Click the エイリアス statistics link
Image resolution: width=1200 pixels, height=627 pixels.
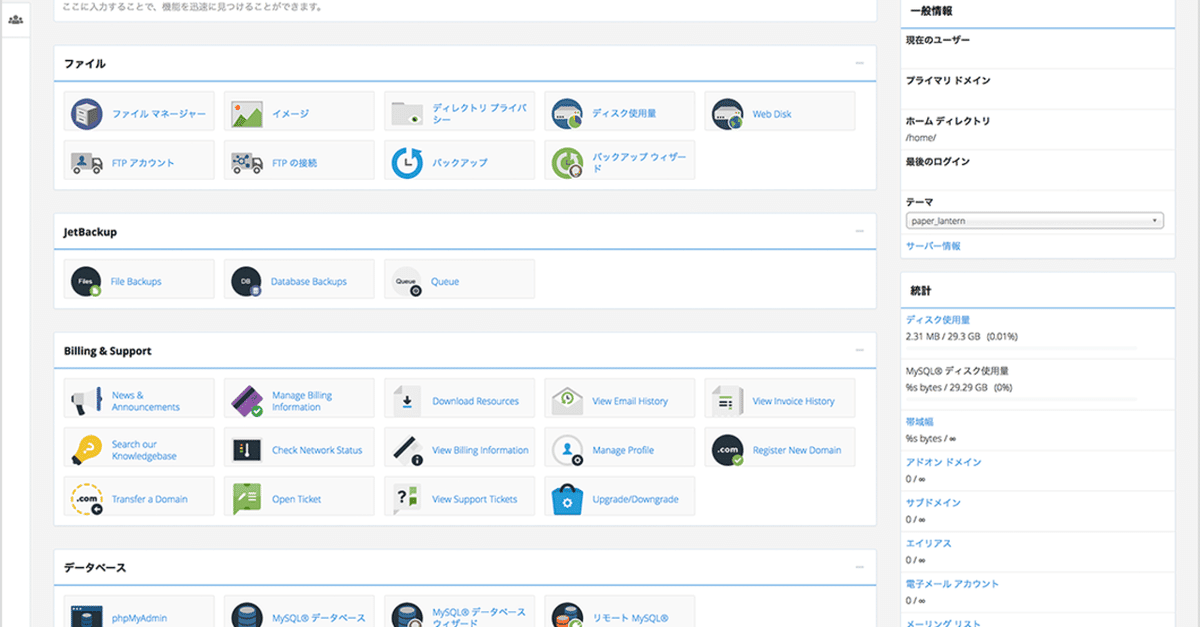(928, 543)
